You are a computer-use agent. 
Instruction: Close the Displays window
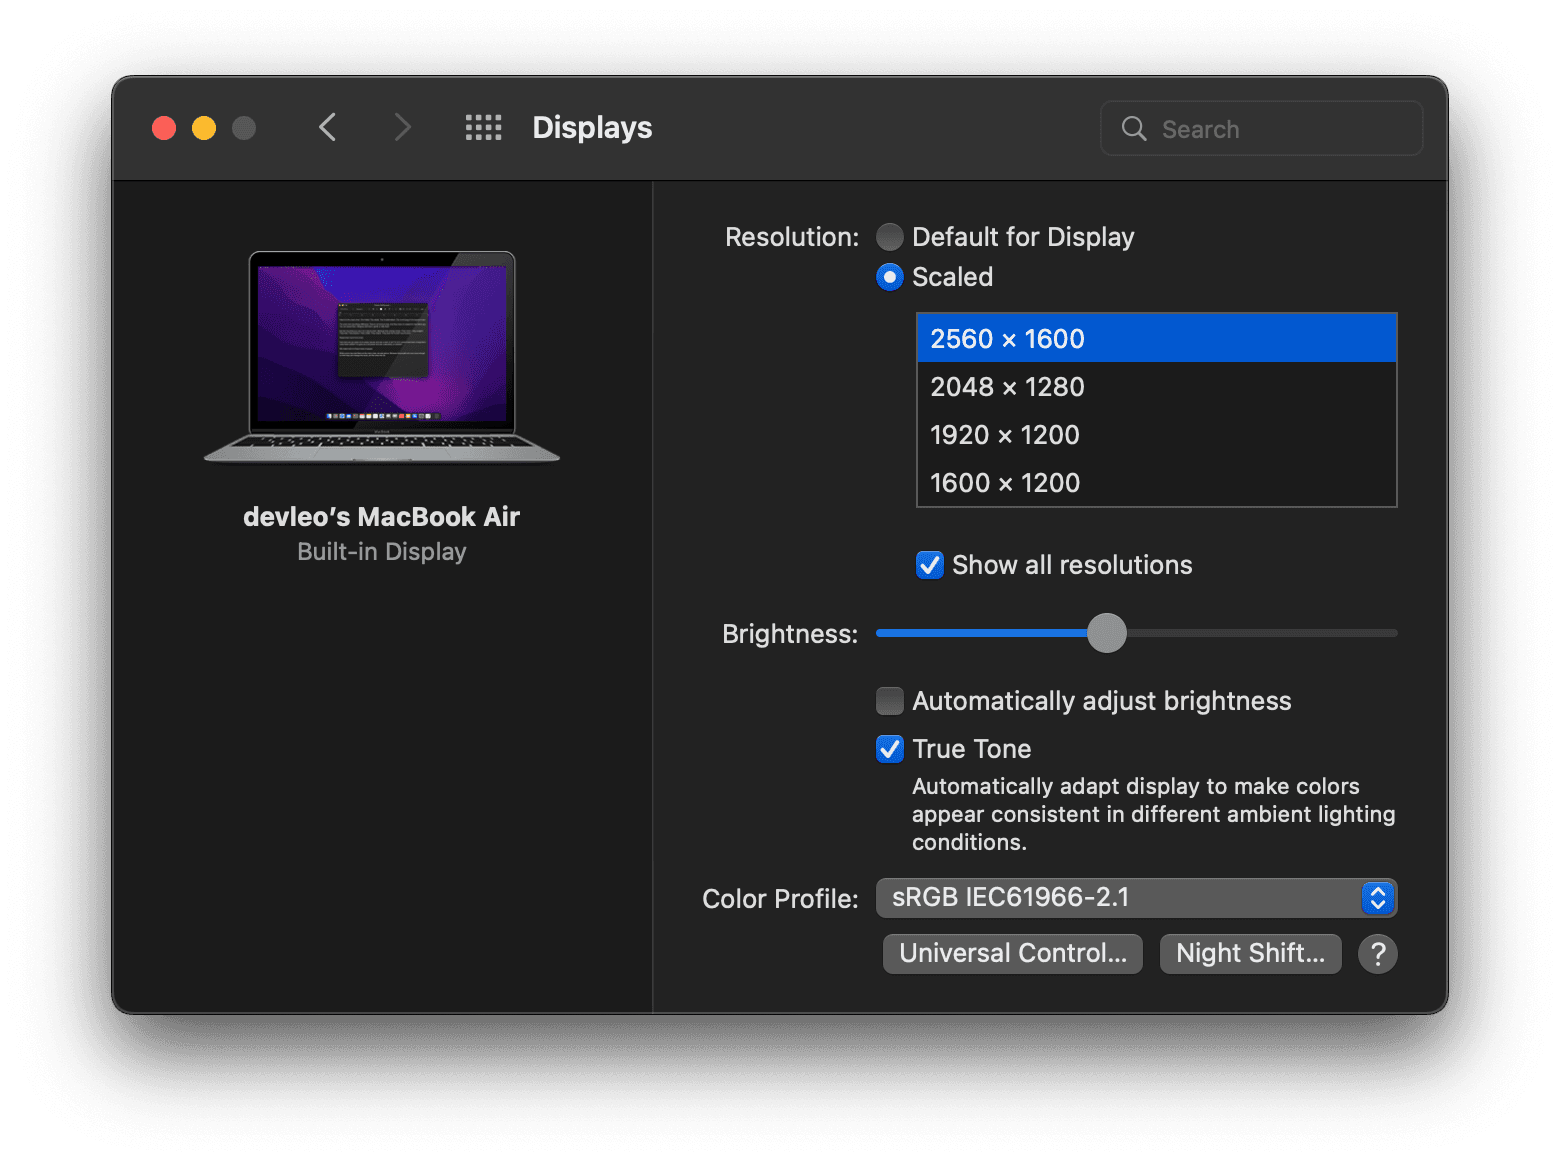pyautogui.click(x=164, y=128)
